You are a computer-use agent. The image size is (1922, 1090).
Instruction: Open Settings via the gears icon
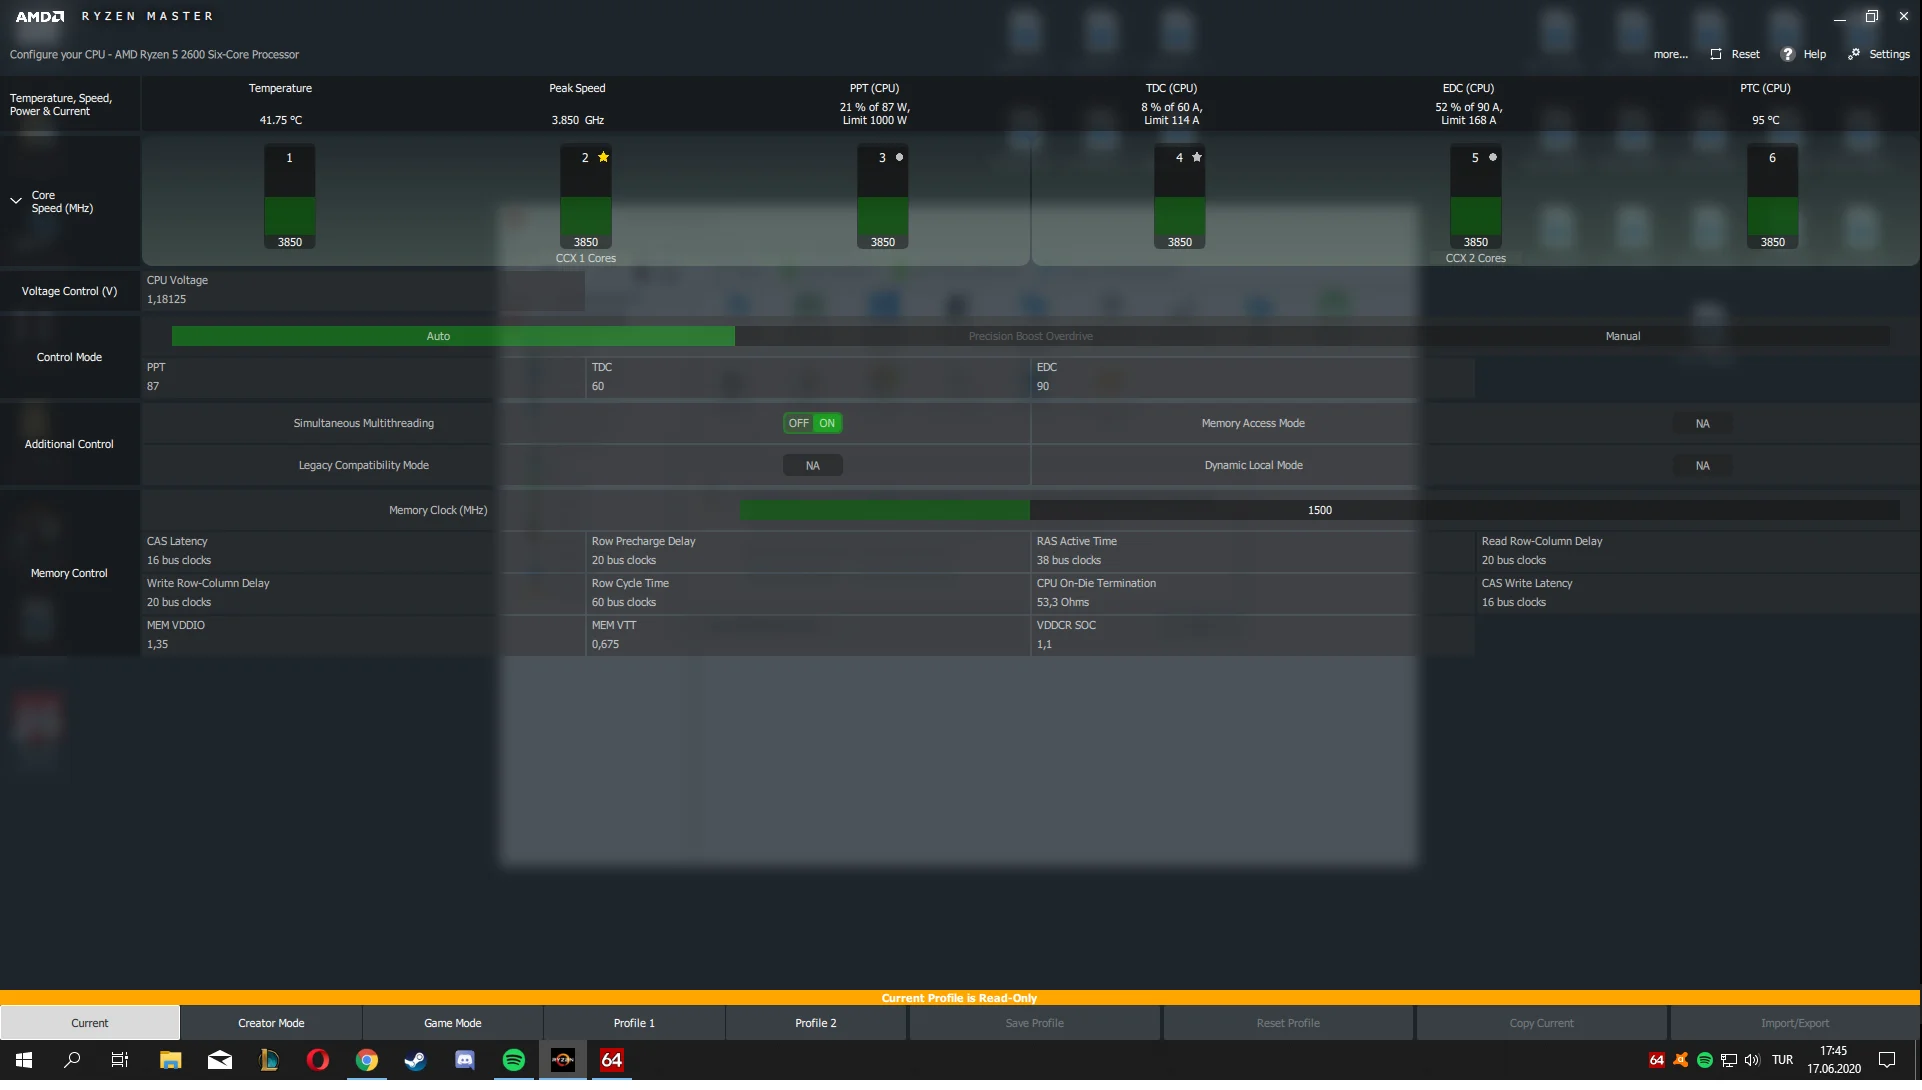click(x=1854, y=54)
